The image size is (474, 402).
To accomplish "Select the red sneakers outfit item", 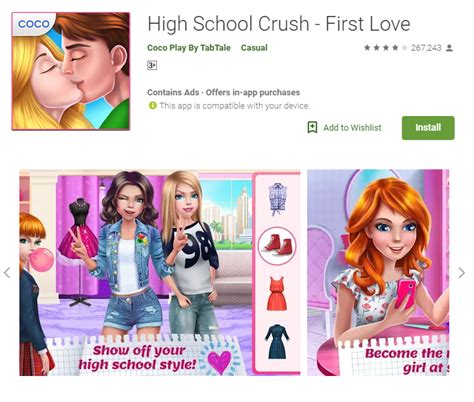I will (277, 246).
